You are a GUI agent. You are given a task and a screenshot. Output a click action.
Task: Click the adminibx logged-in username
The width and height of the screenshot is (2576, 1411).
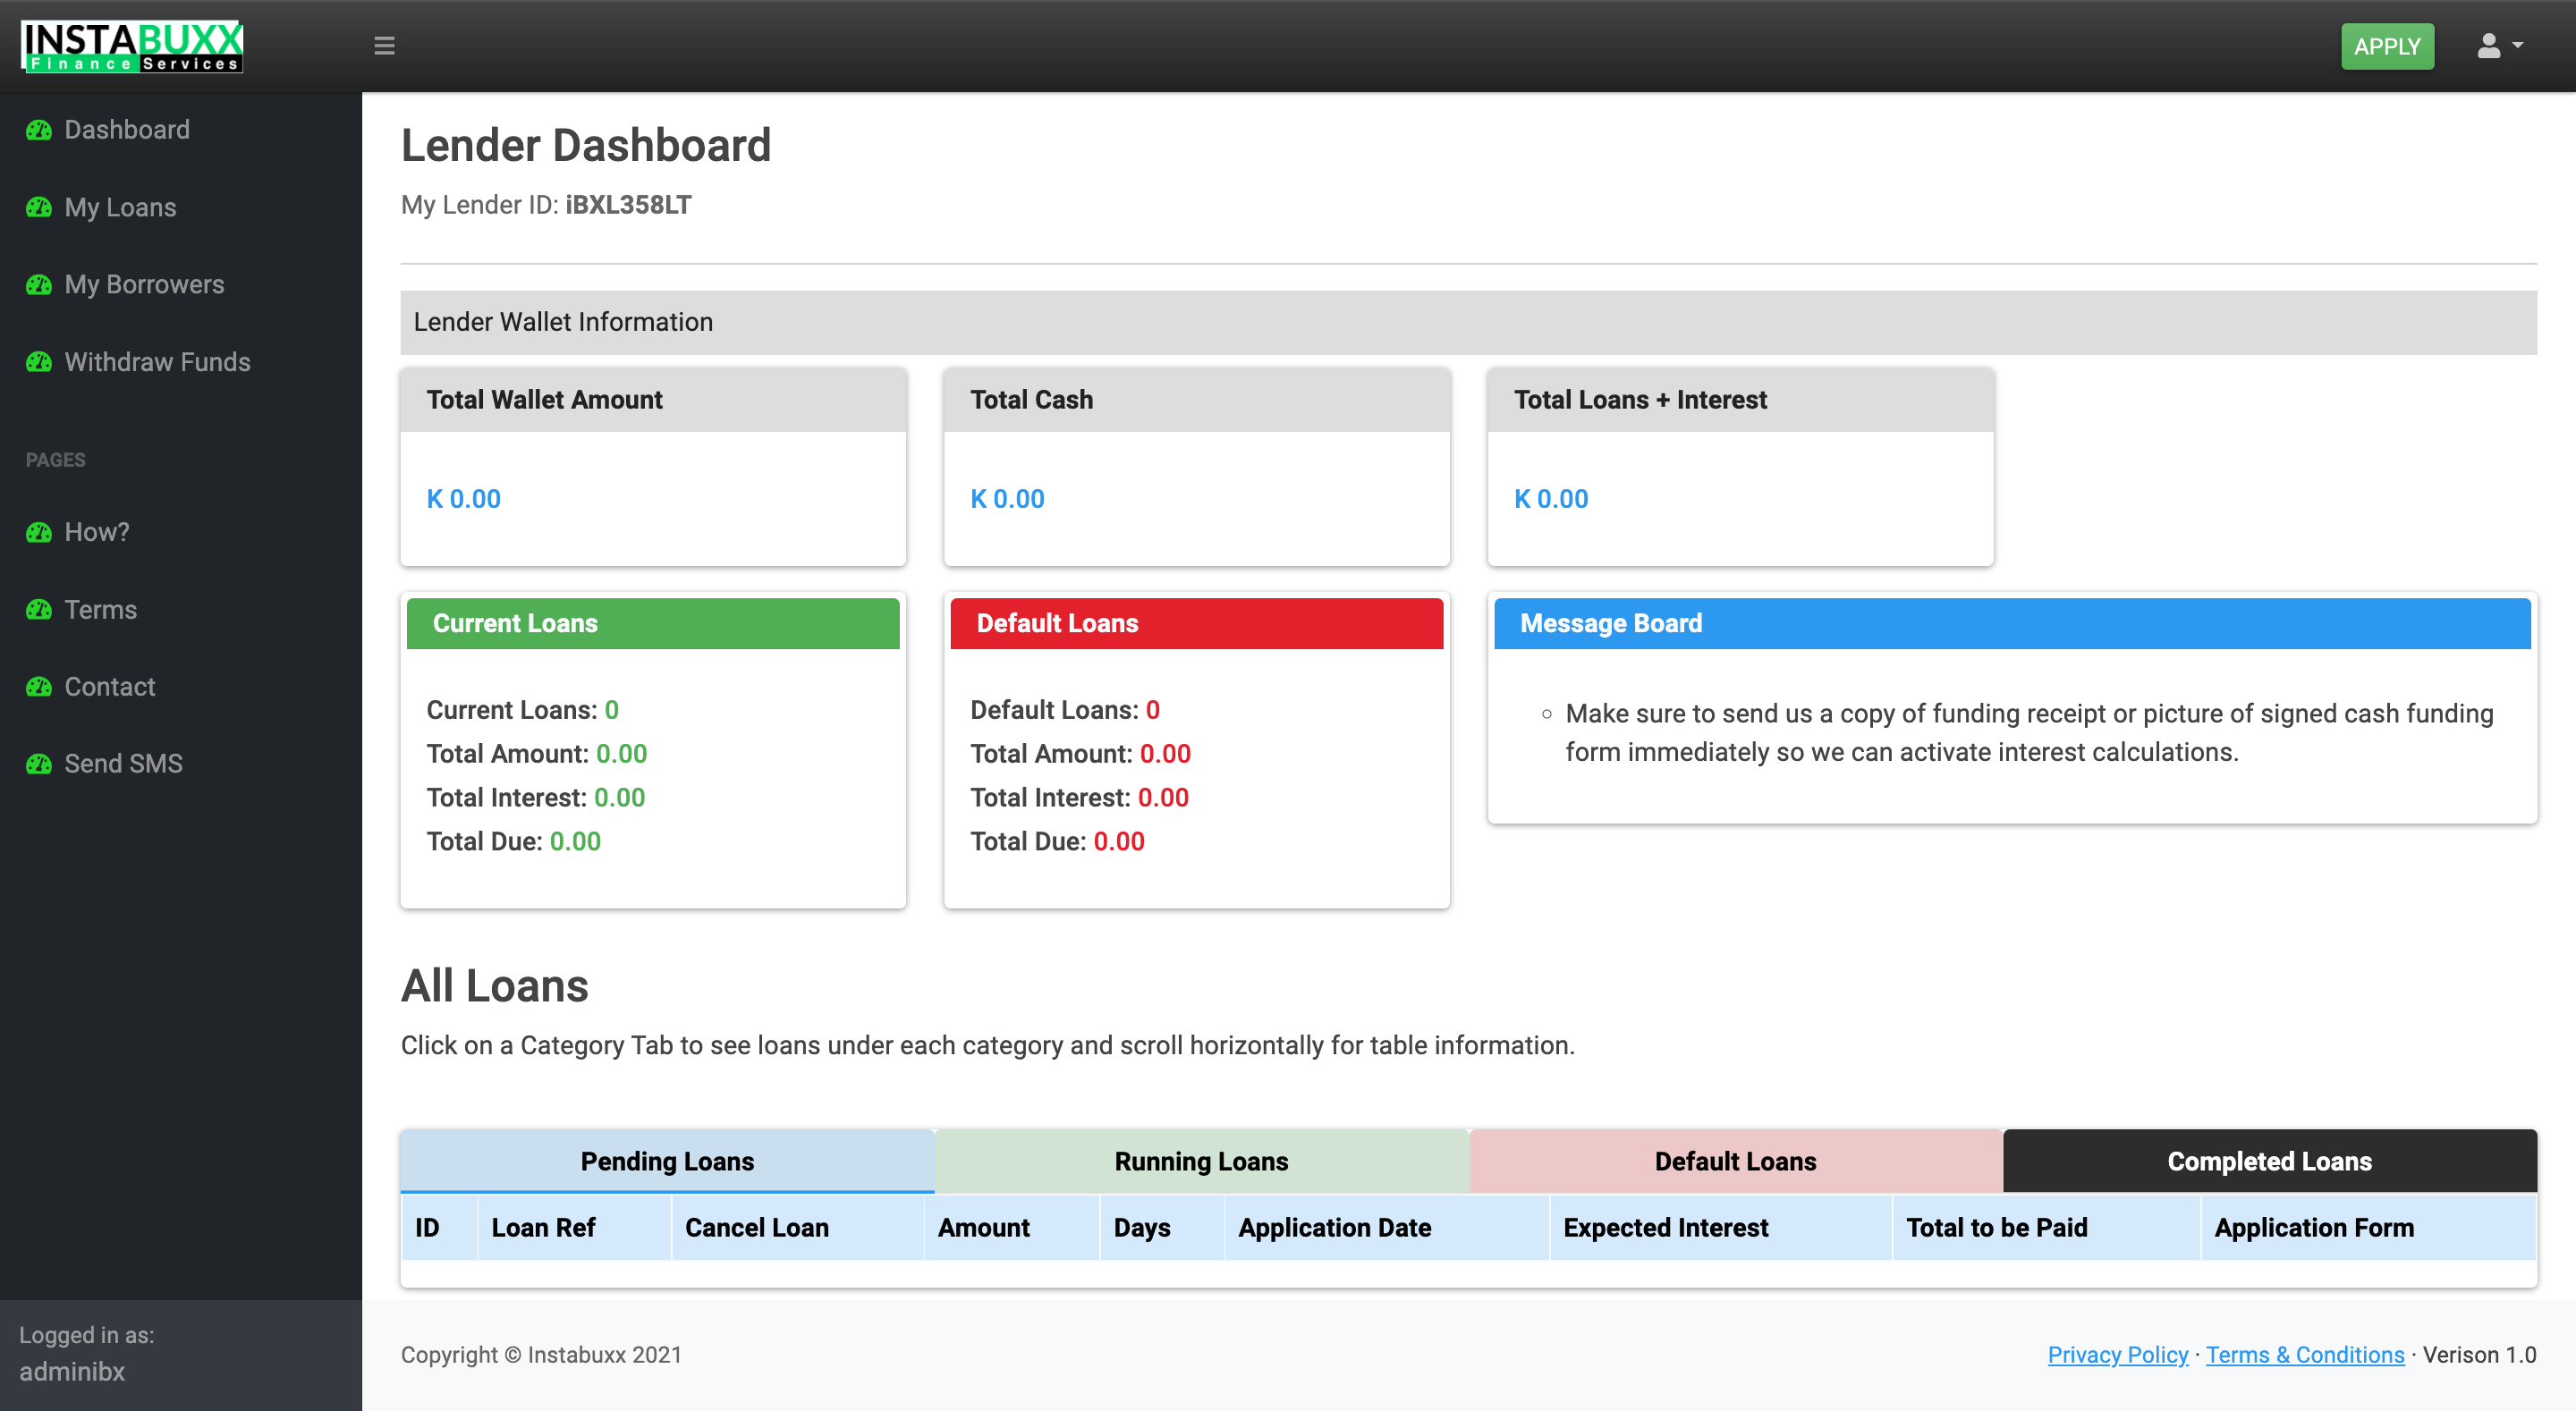coord(72,1372)
